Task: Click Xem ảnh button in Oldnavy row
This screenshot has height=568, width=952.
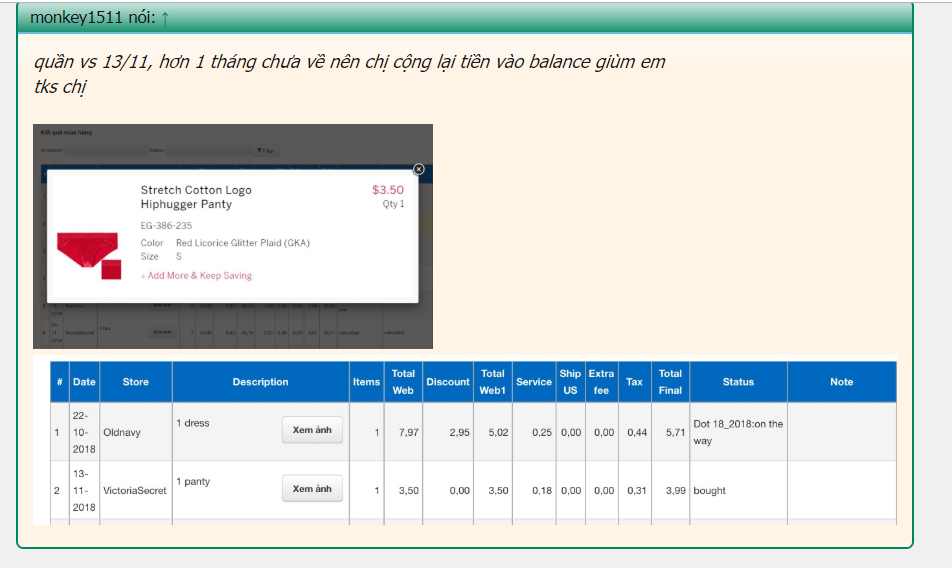Action: 312,430
